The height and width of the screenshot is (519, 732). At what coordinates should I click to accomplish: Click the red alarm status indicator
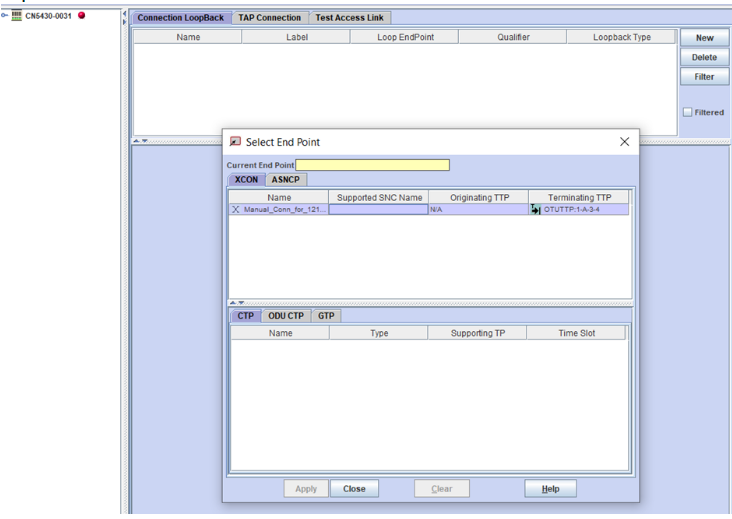coord(82,15)
